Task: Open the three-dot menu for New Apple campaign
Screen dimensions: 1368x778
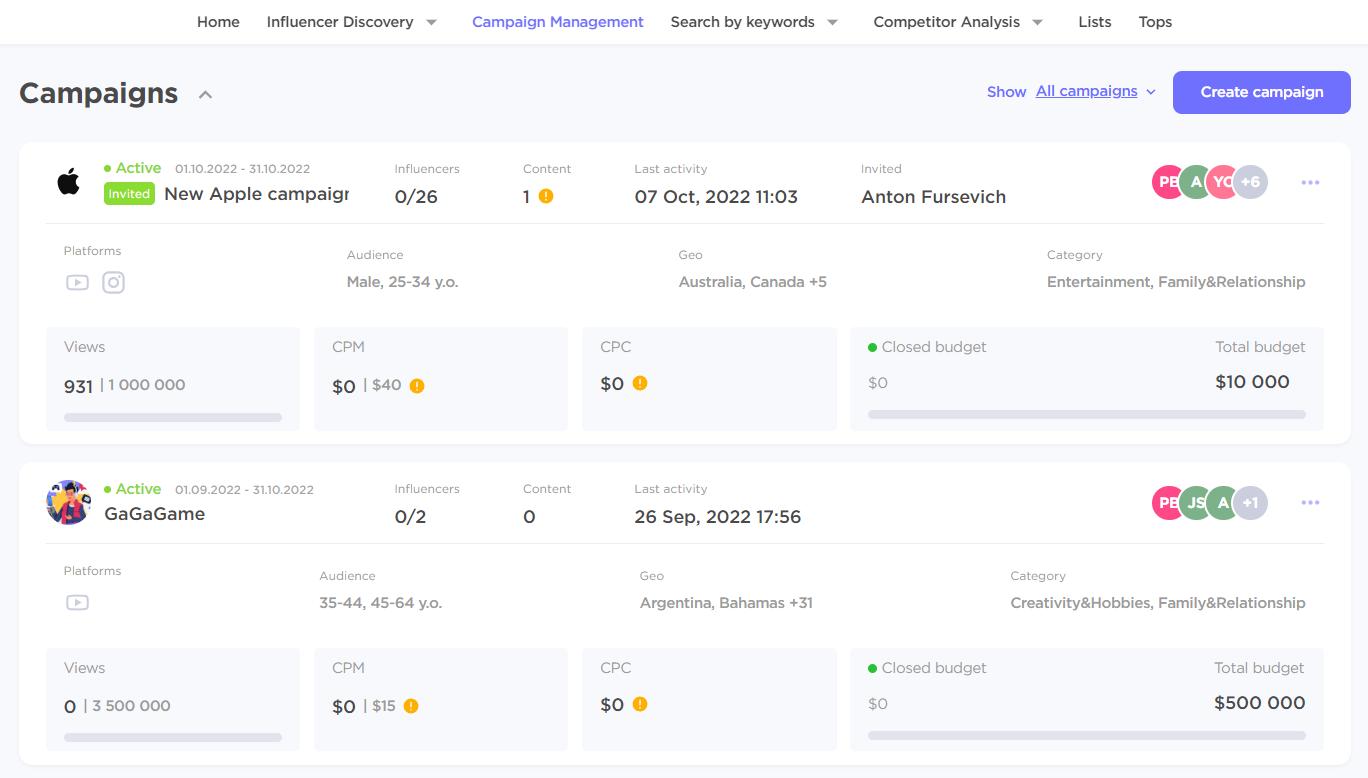Action: point(1310,183)
